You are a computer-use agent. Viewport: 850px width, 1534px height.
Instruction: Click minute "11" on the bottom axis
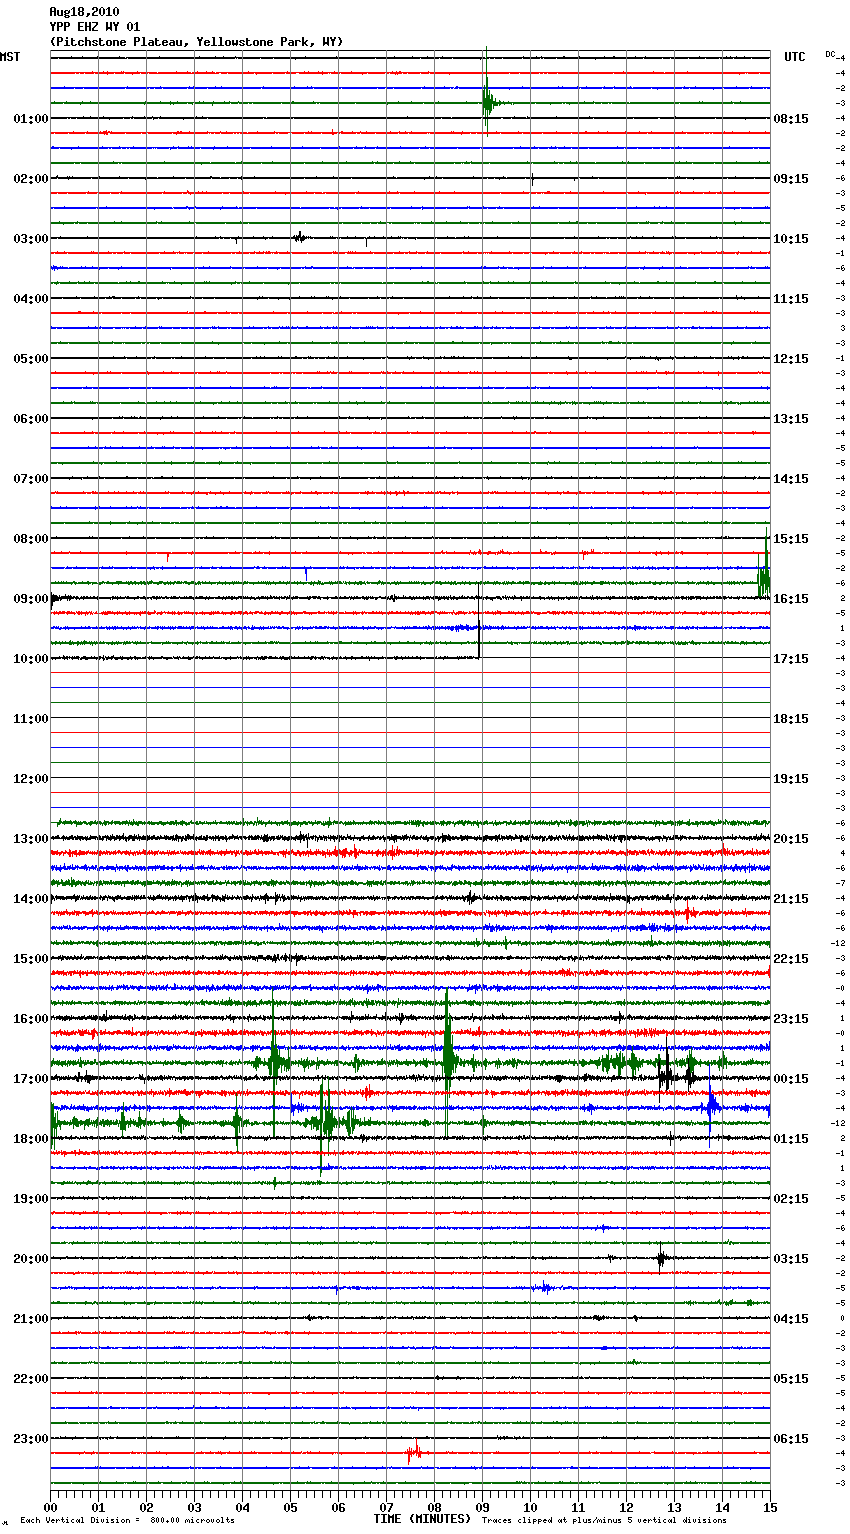coord(578,1507)
